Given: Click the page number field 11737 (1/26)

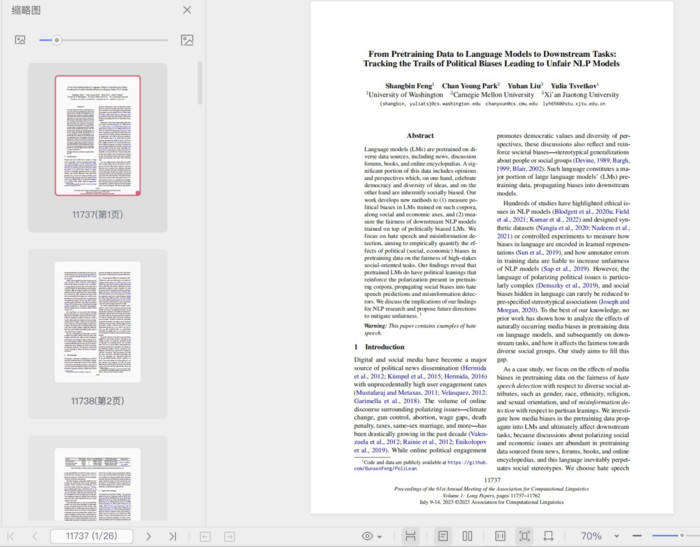Looking at the screenshot, I should tap(92, 536).
